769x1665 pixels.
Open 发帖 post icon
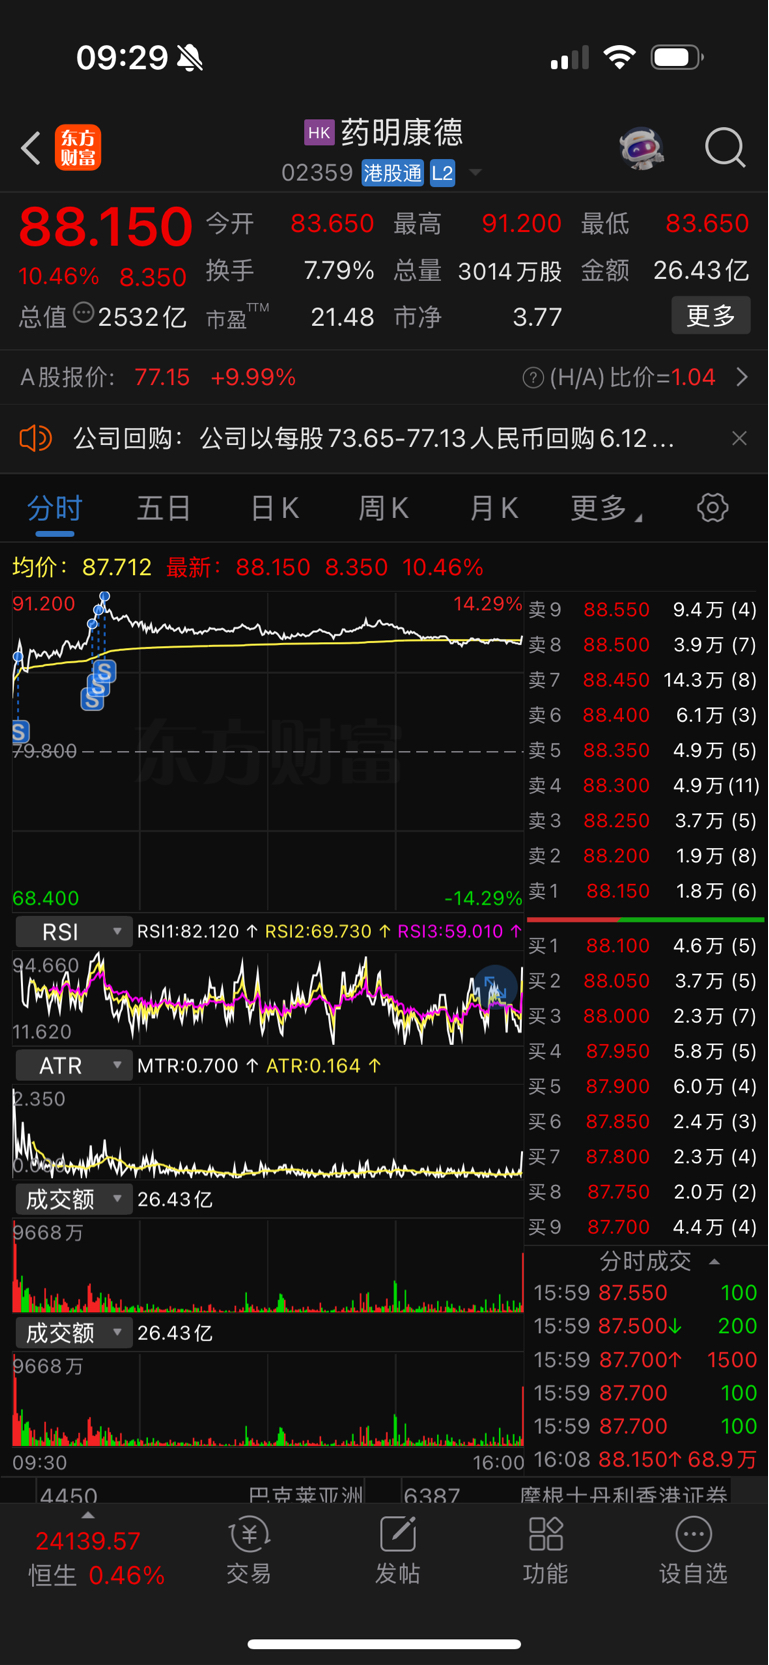397,1550
